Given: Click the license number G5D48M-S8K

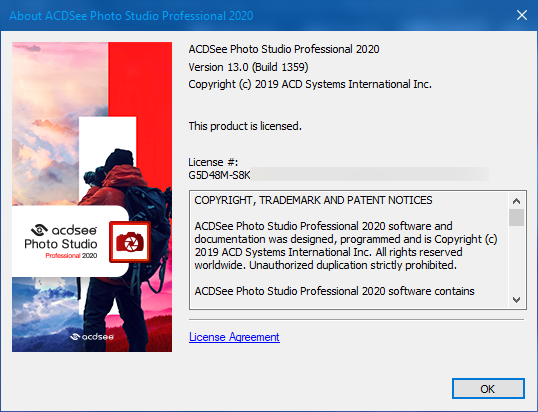Looking at the screenshot, I should (x=219, y=175).
